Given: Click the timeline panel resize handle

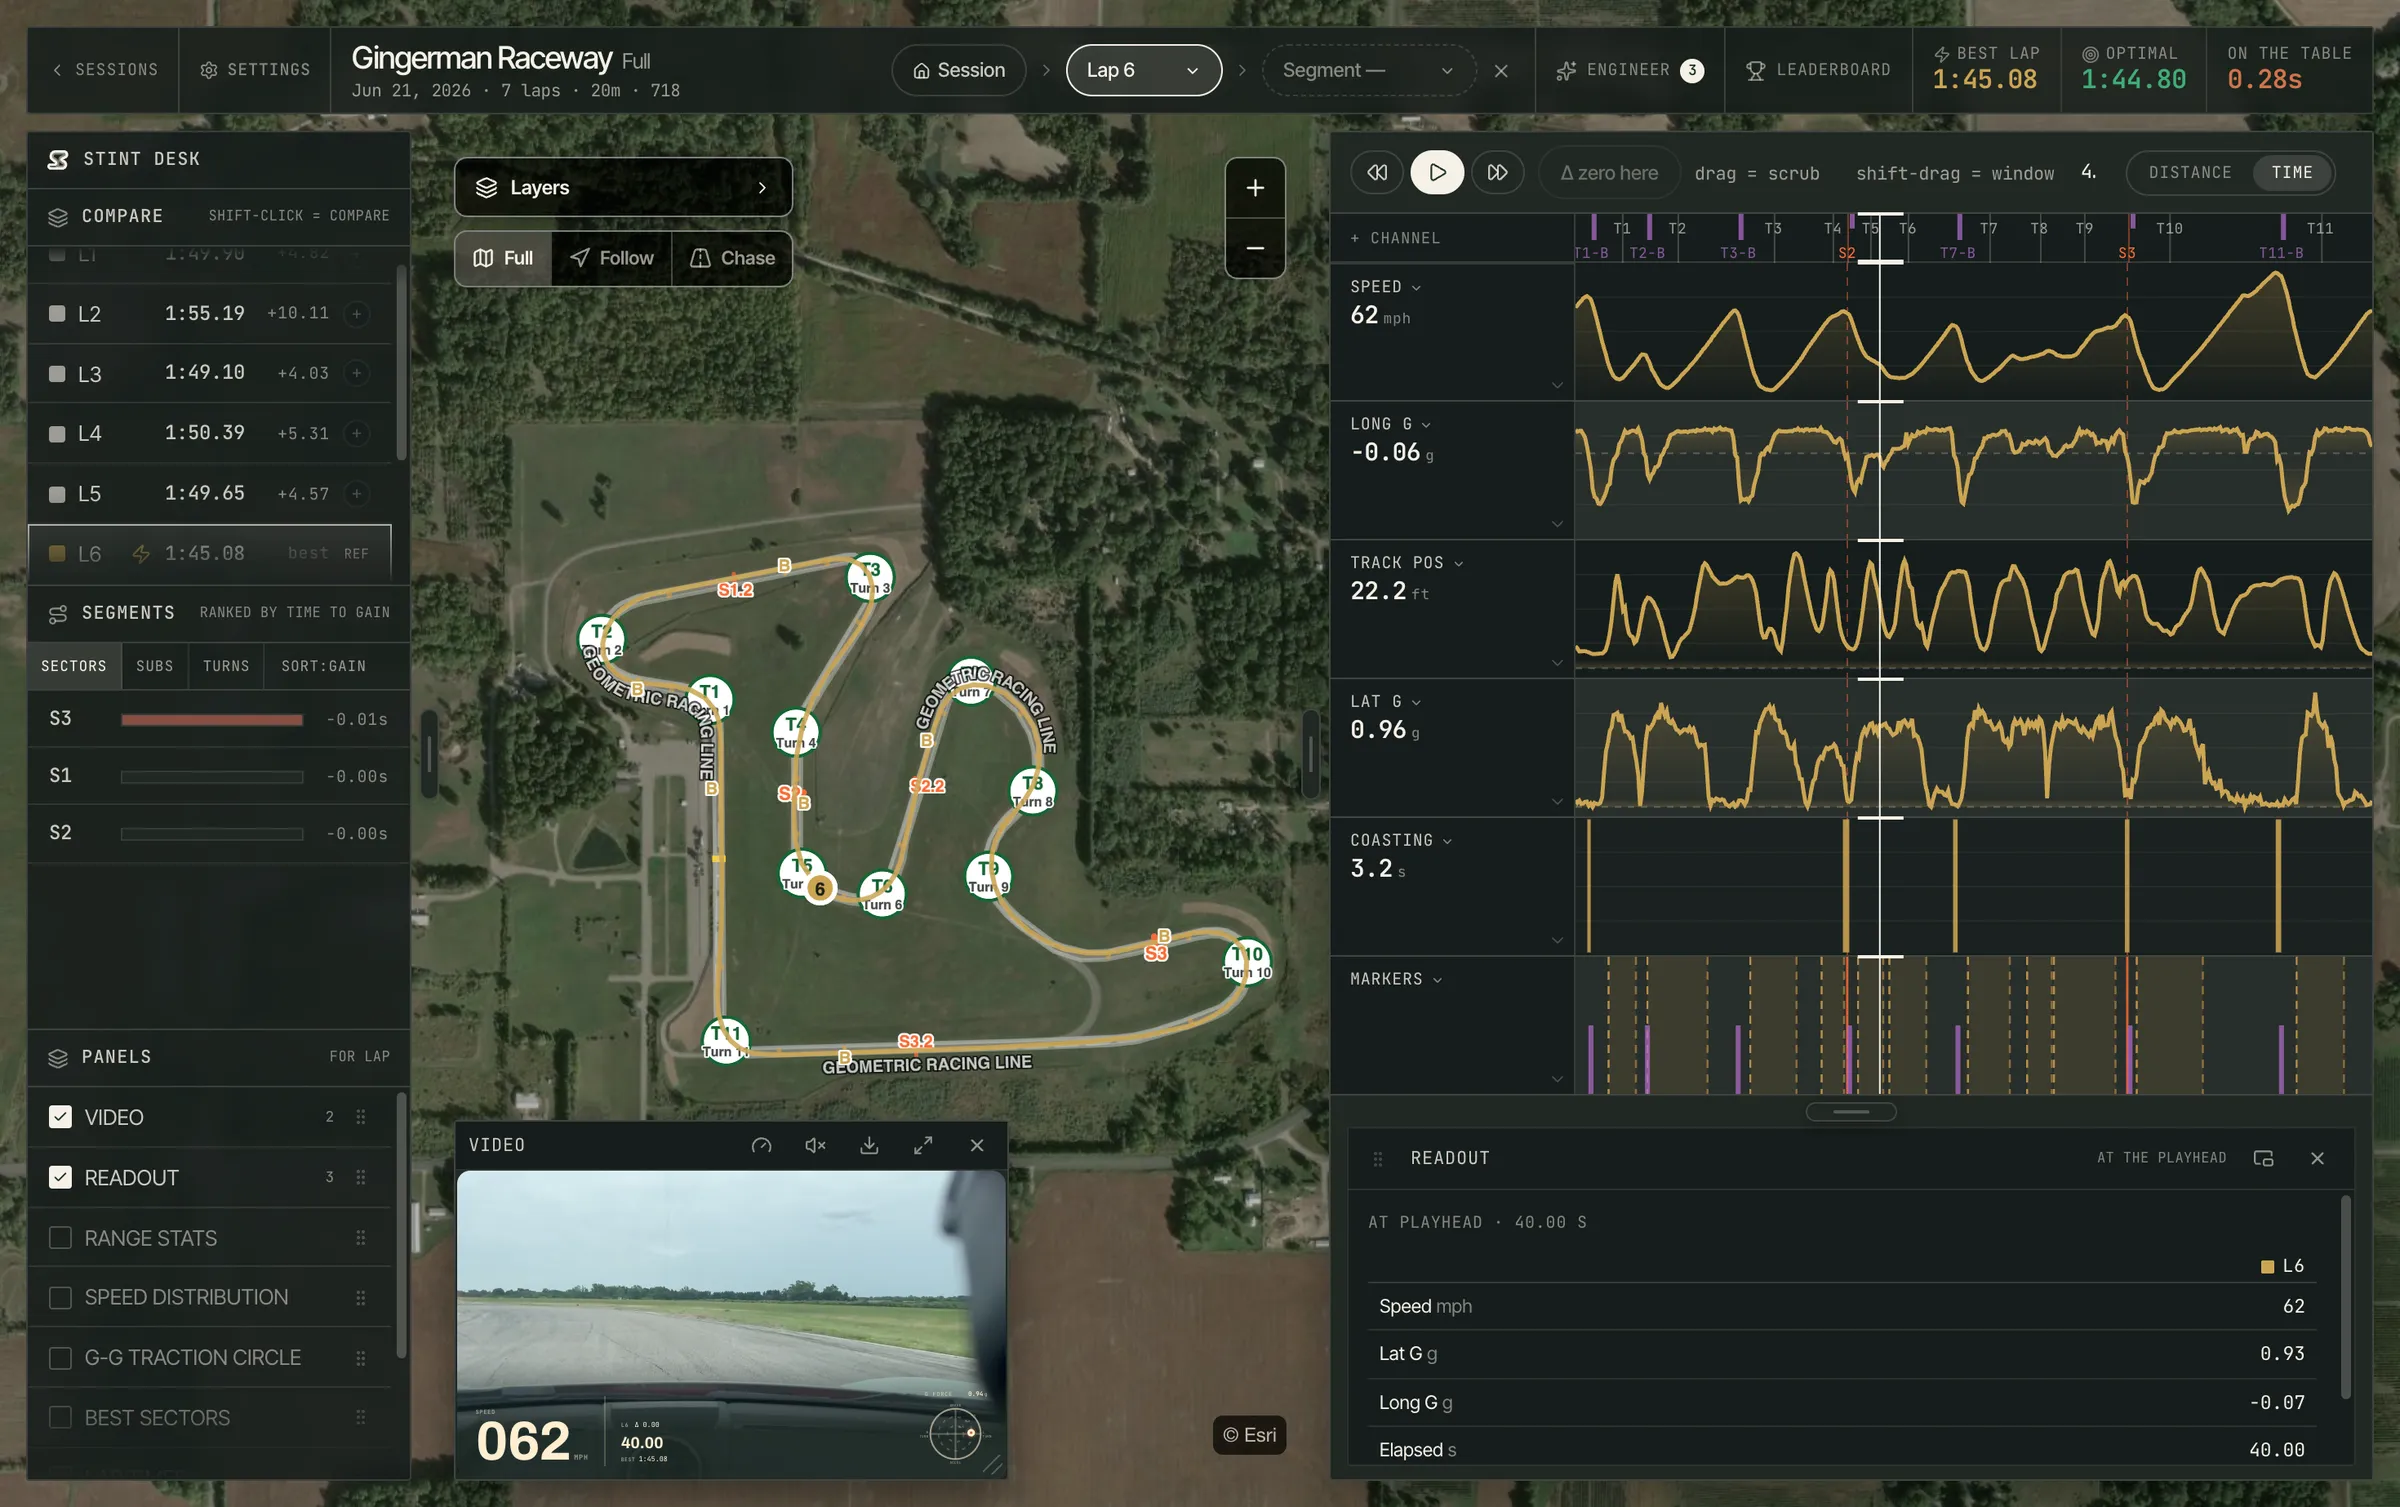Looking at the screenshot, I should point(1851,1112).
